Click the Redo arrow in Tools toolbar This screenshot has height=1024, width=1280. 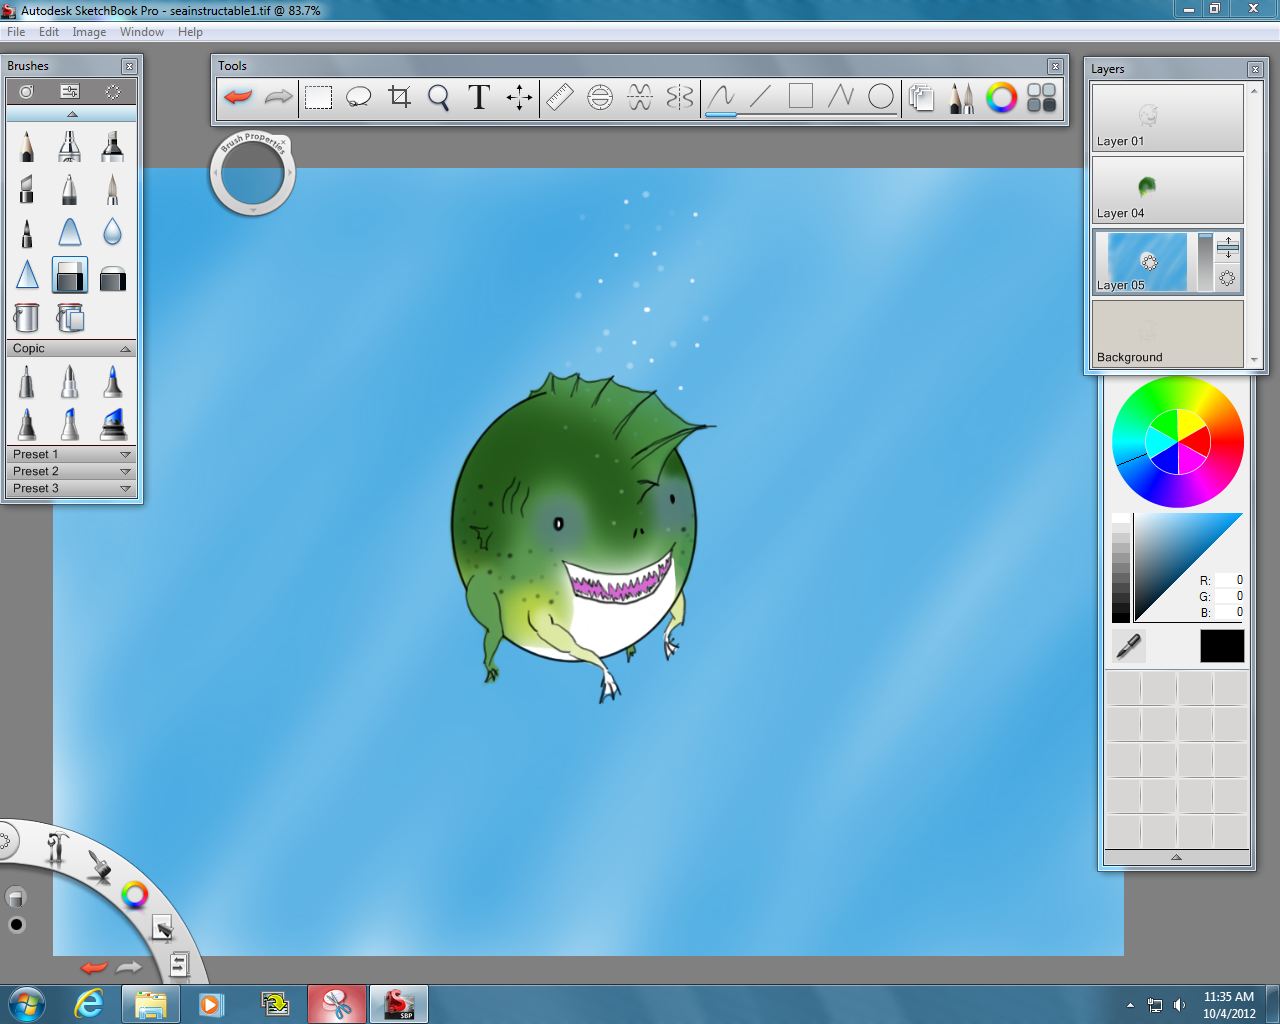pyautogui.click(x=278, y=97)
